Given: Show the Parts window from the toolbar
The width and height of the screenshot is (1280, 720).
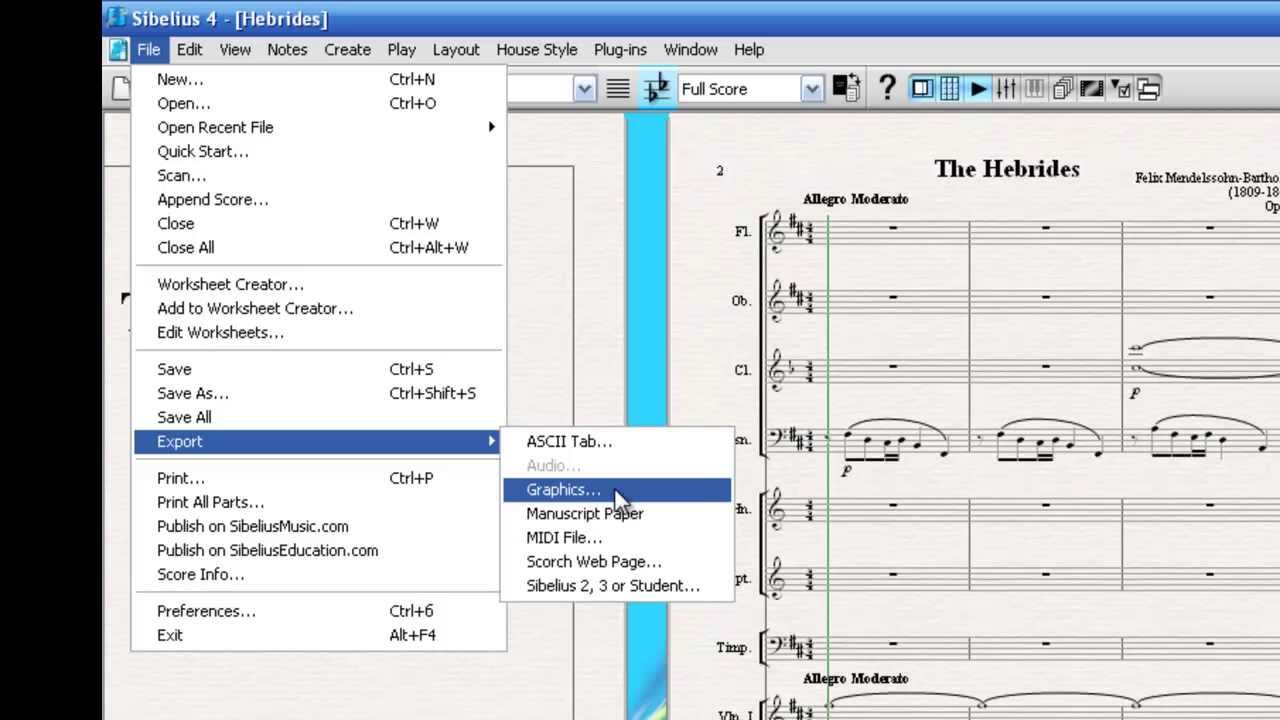Looking at the screenshot, I should click(x=1062, y=89).
